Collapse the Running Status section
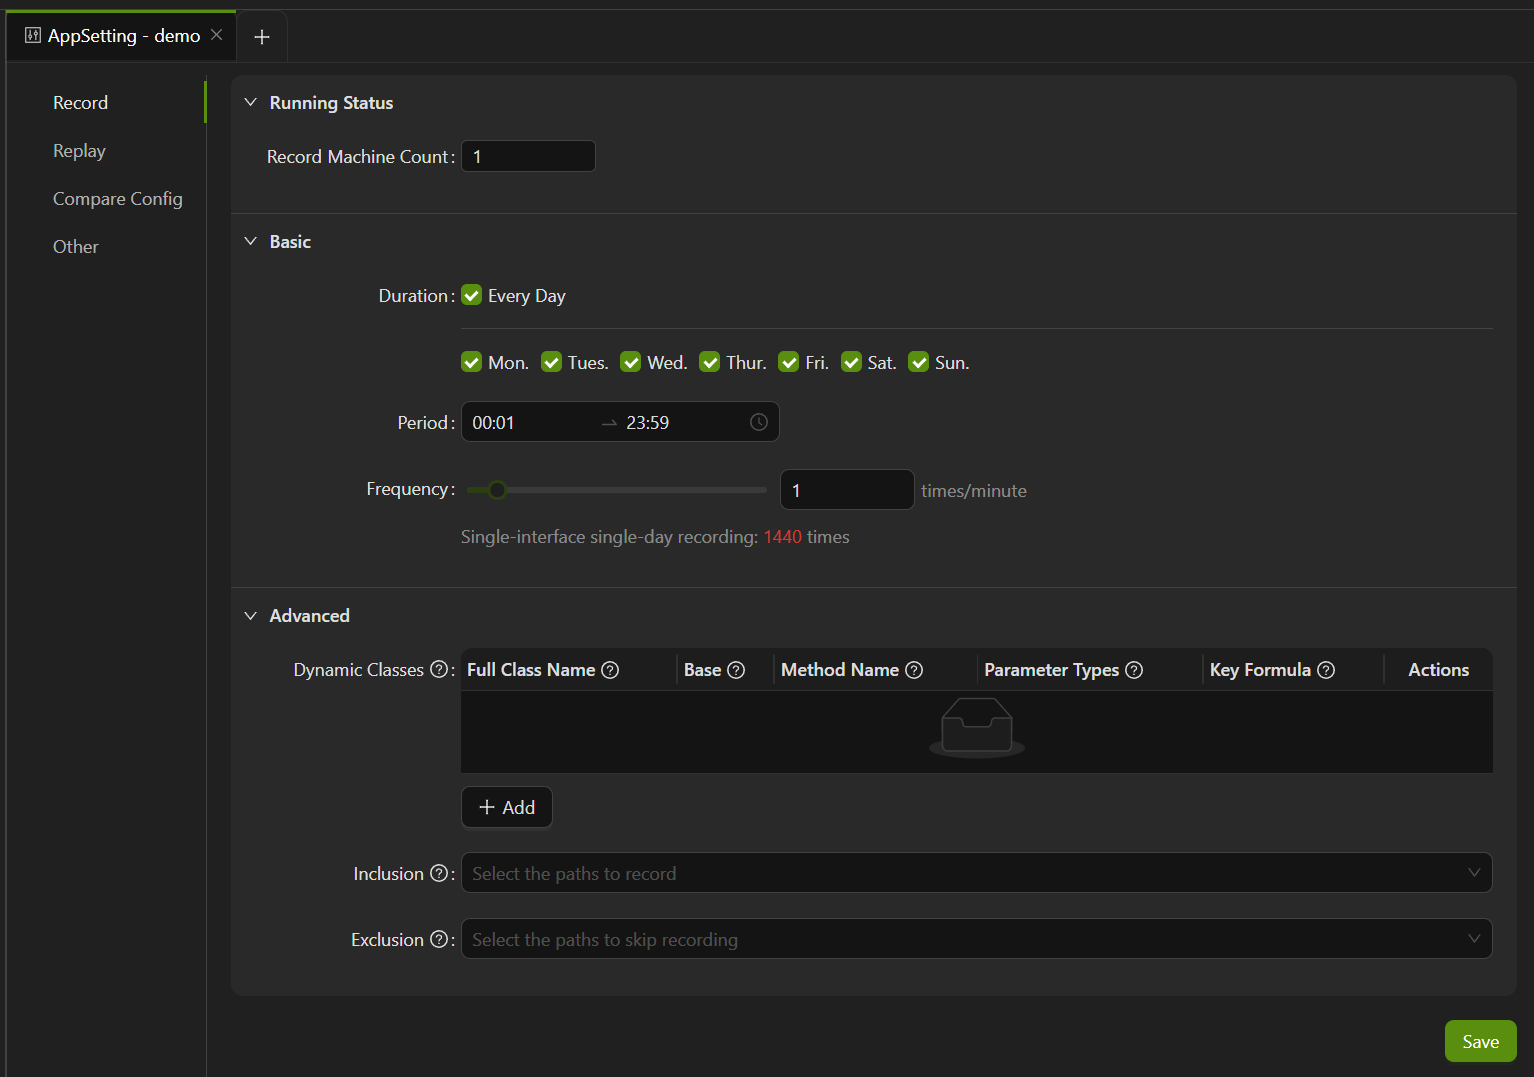The height and width of the screenshot is (1077, 1534). [x=251, y=103]
